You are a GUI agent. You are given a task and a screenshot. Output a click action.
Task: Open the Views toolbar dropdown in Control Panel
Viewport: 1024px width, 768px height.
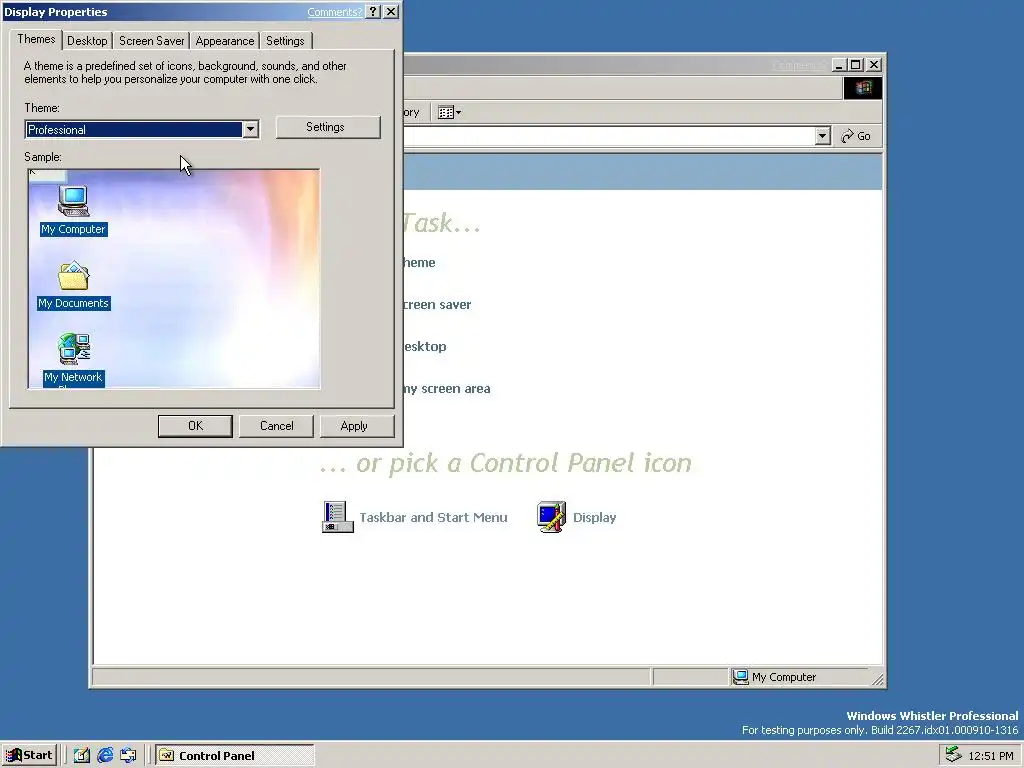449,112
